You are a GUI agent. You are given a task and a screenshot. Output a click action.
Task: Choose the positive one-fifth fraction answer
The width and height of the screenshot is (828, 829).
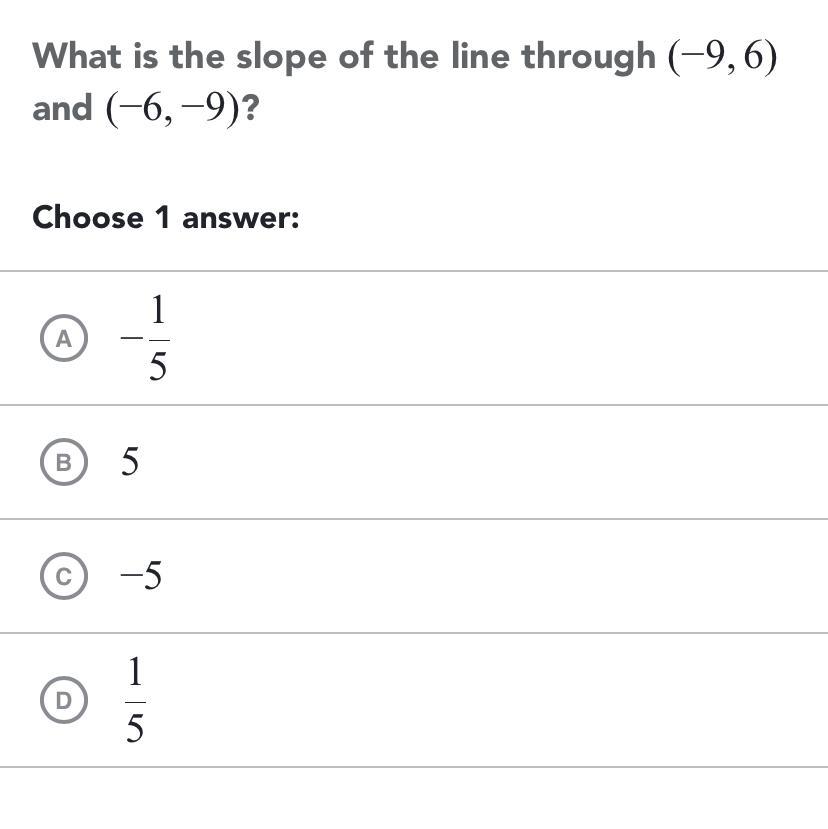pyautogui.click(x=135, y=700)
